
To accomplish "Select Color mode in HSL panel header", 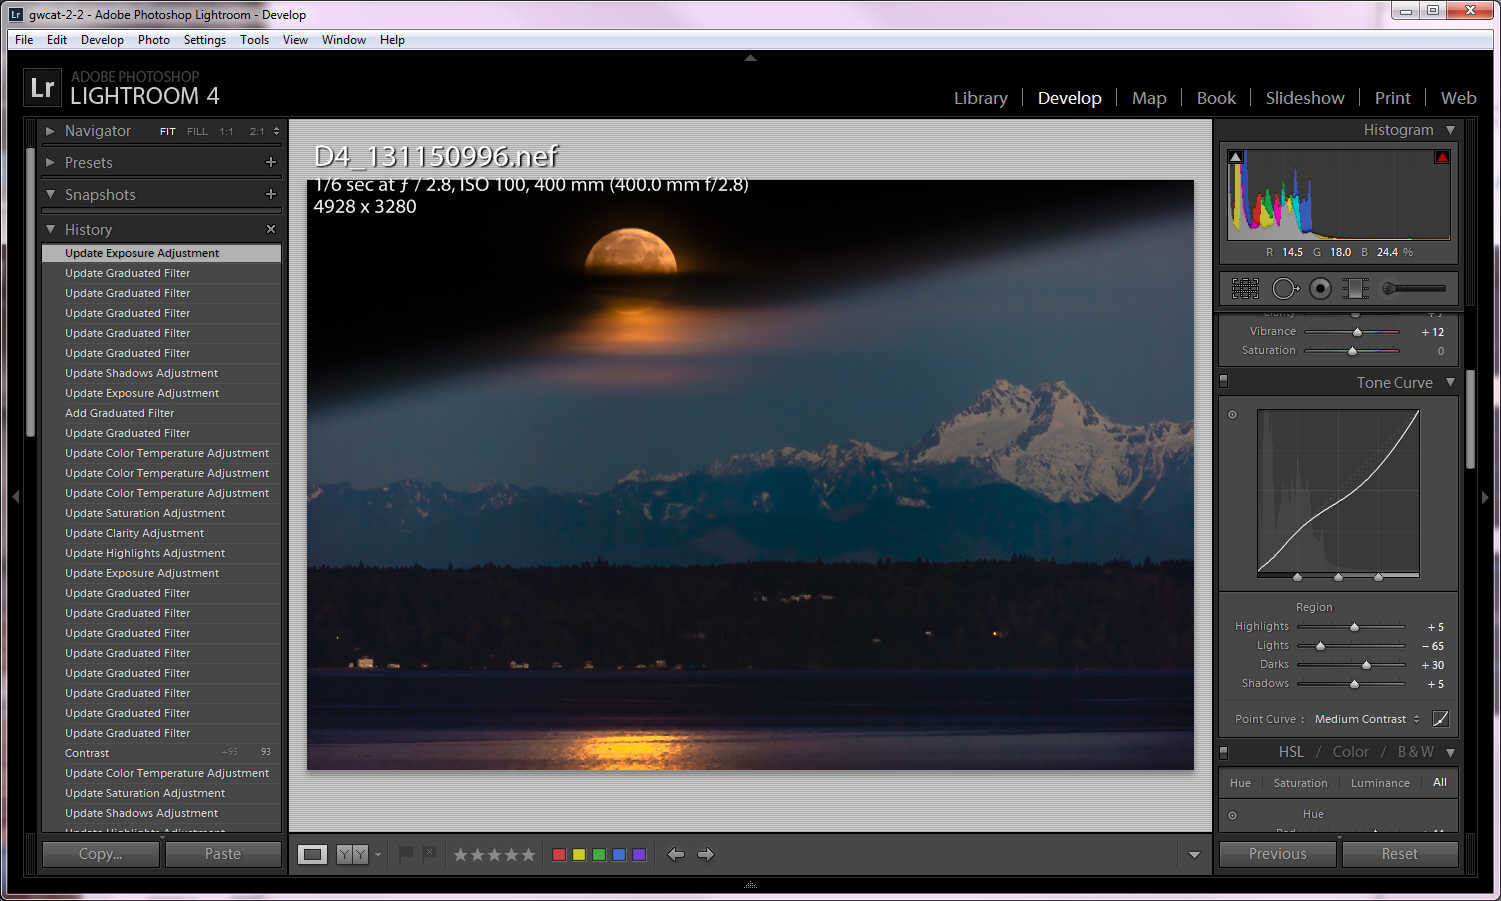I will click(1350, 752).
